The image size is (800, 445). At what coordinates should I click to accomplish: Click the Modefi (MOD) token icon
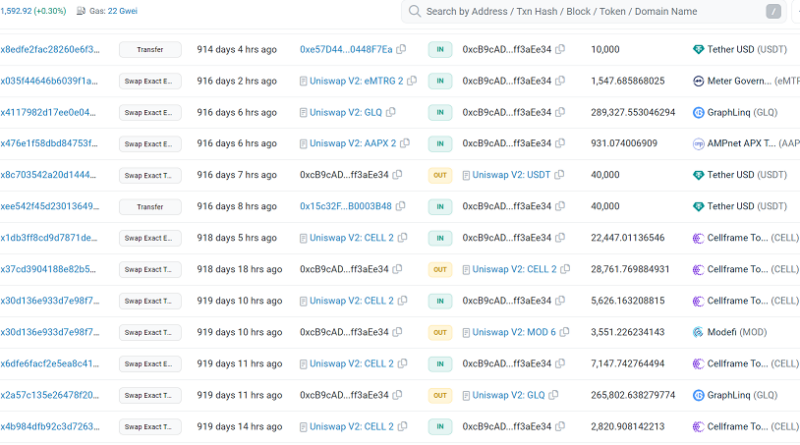click(x=698, y=332)
